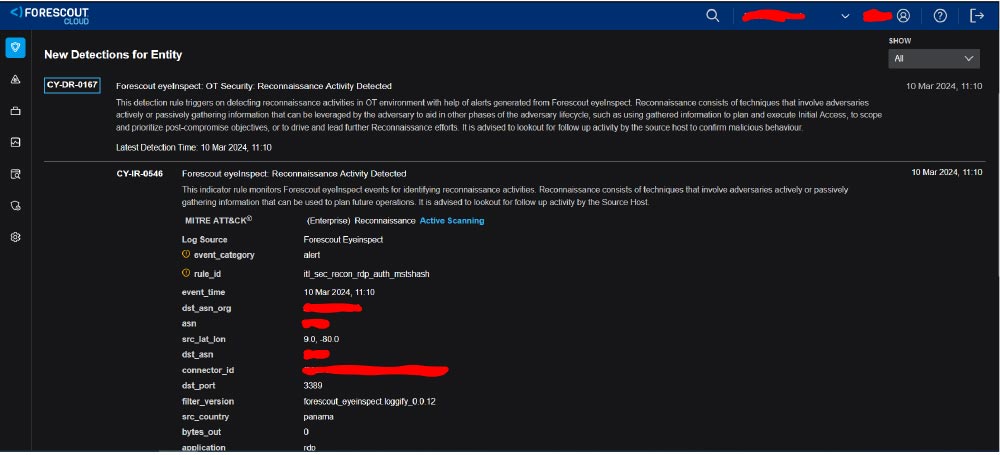The width and height of the screenshot is (1000, 455).
Task: Log out using the exit icon
Action: click(977, 16)
